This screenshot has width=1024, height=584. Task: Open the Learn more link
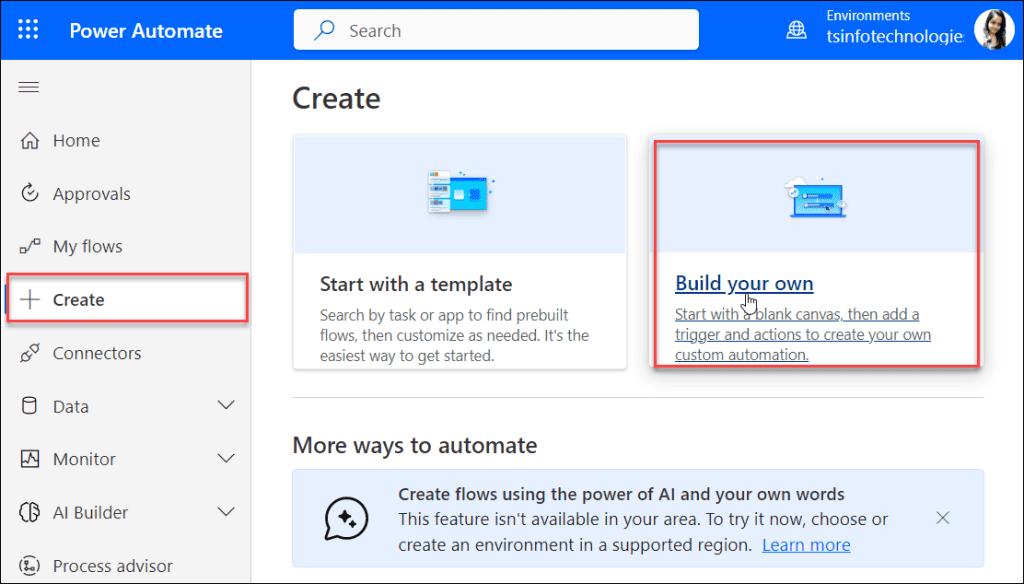(806, 545)
